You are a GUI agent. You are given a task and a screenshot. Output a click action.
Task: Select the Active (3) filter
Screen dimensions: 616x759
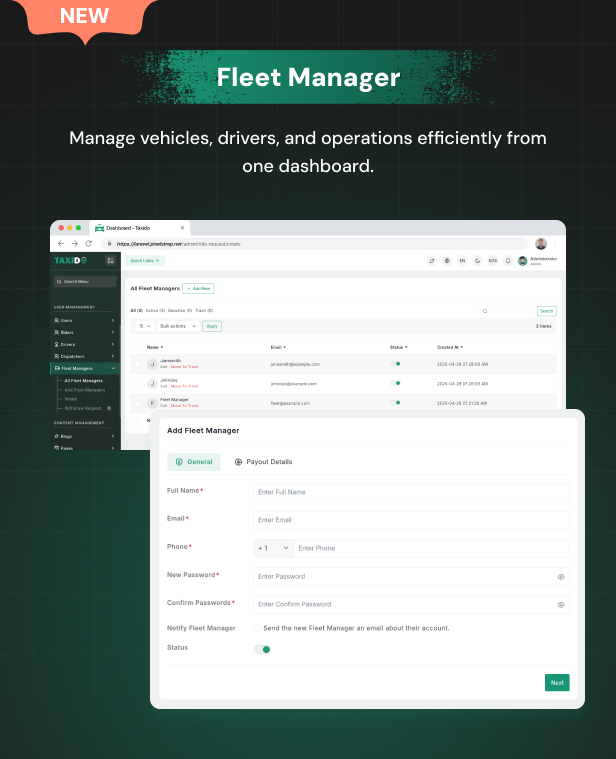tap(155, 311)
